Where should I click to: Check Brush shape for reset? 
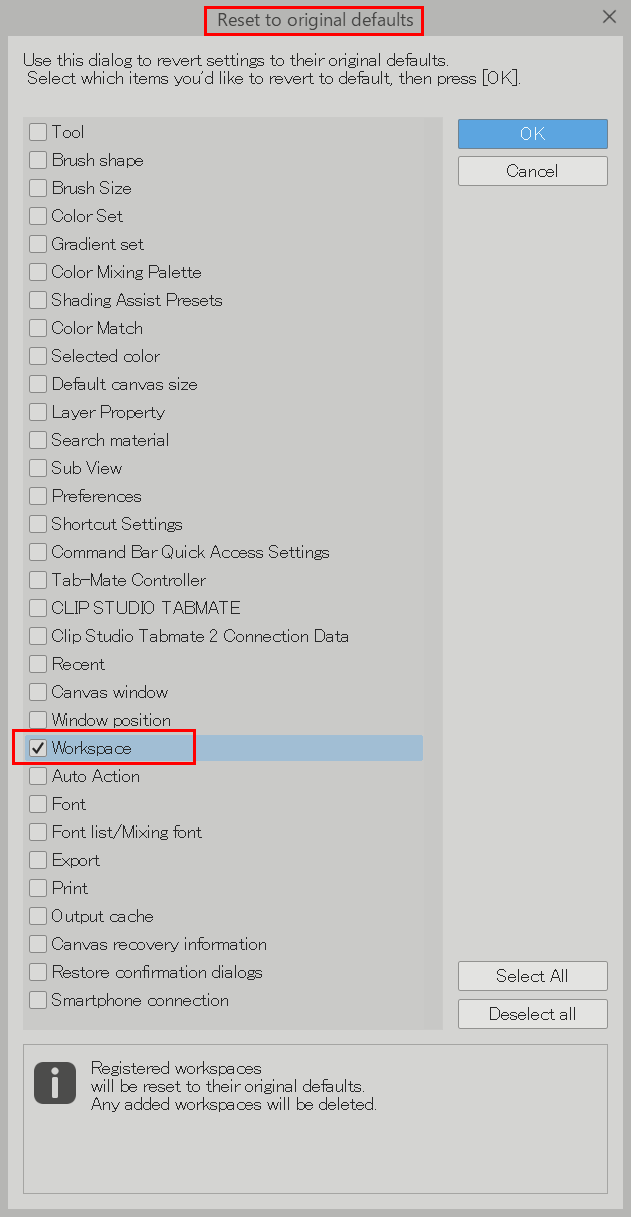37,160
